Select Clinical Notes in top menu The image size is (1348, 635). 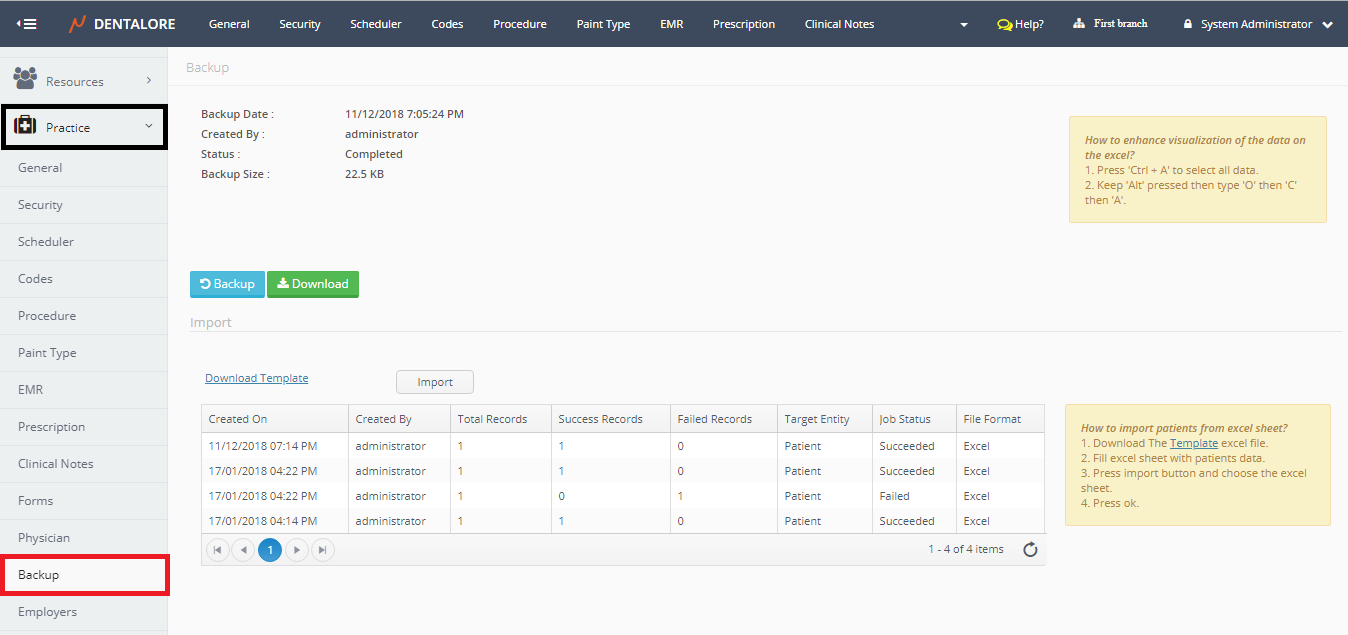point(839,24)
